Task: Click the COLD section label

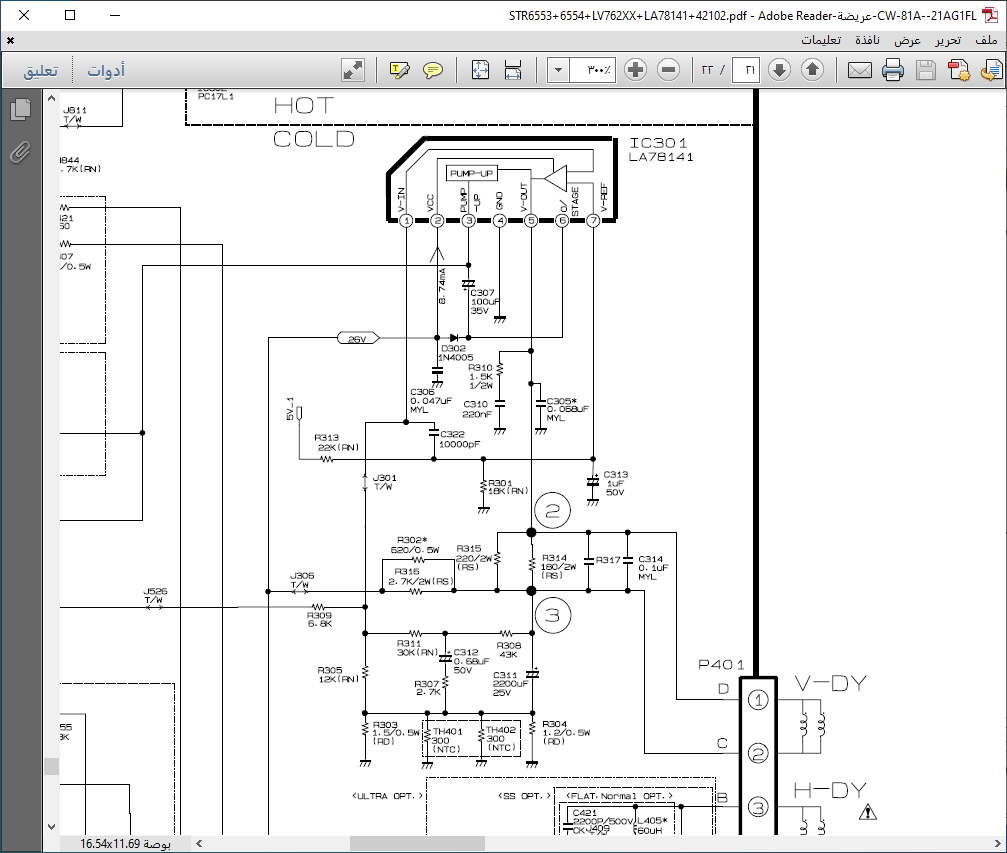Action: pyautogui.click(x=313, y=139)
